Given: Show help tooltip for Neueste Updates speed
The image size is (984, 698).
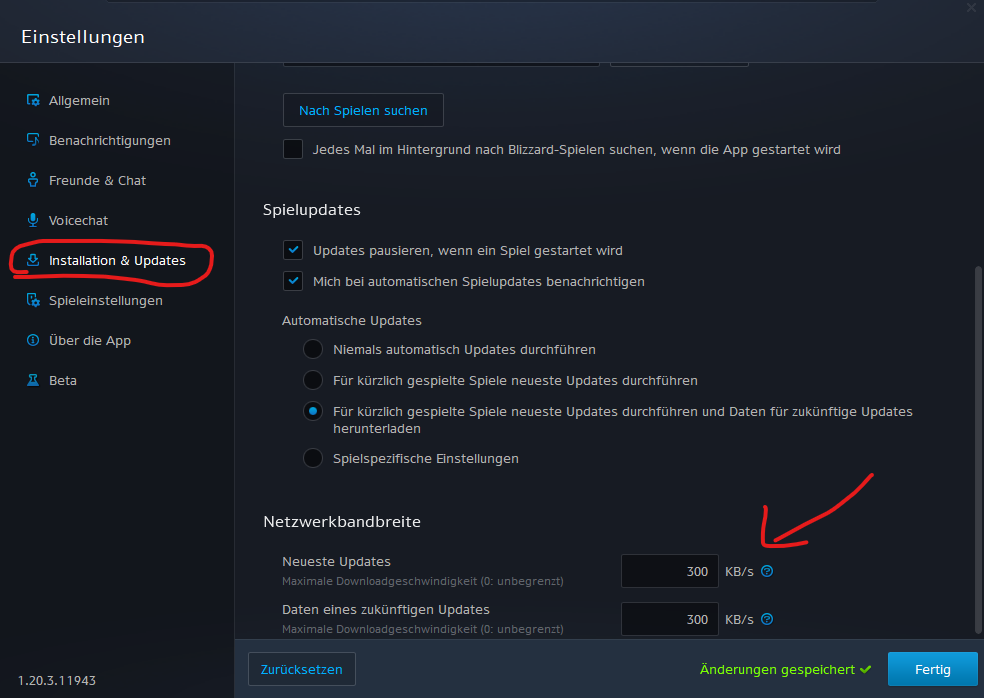Looking at the screenshot, I should point(767,571).
